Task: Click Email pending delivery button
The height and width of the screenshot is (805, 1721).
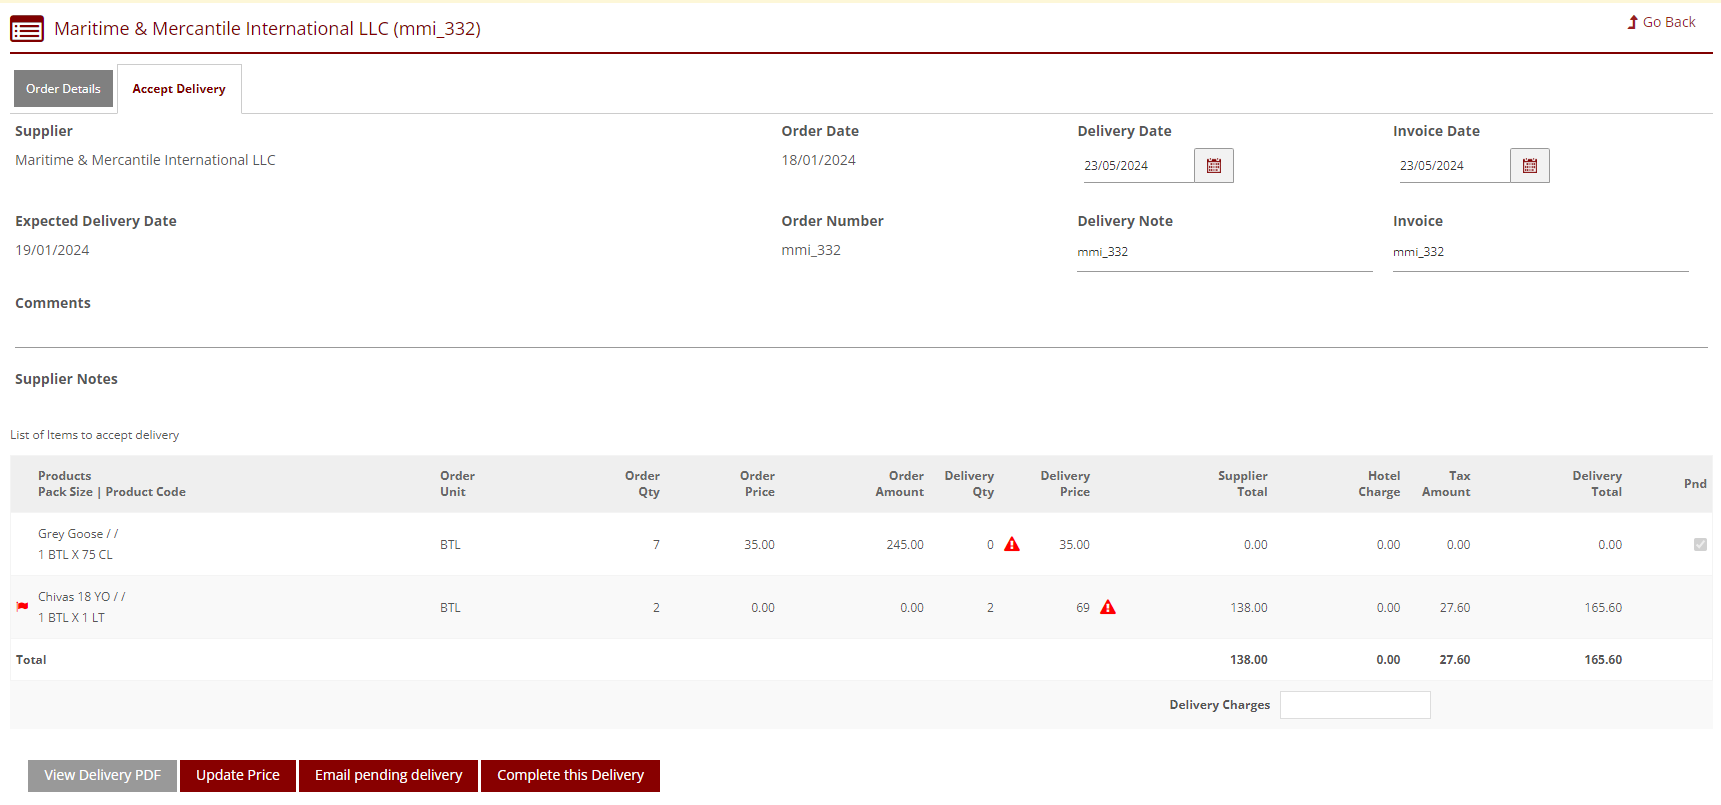Action: pos(388,776)
